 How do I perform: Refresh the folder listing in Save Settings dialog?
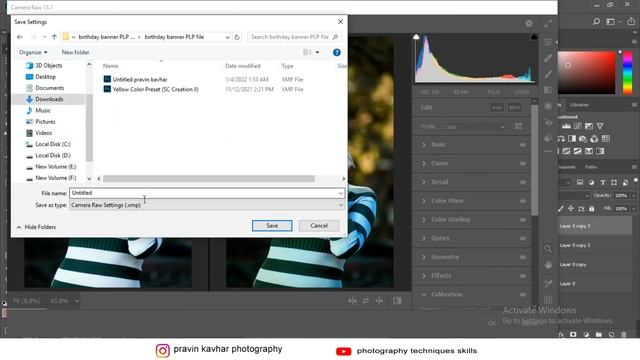(237, 37)
